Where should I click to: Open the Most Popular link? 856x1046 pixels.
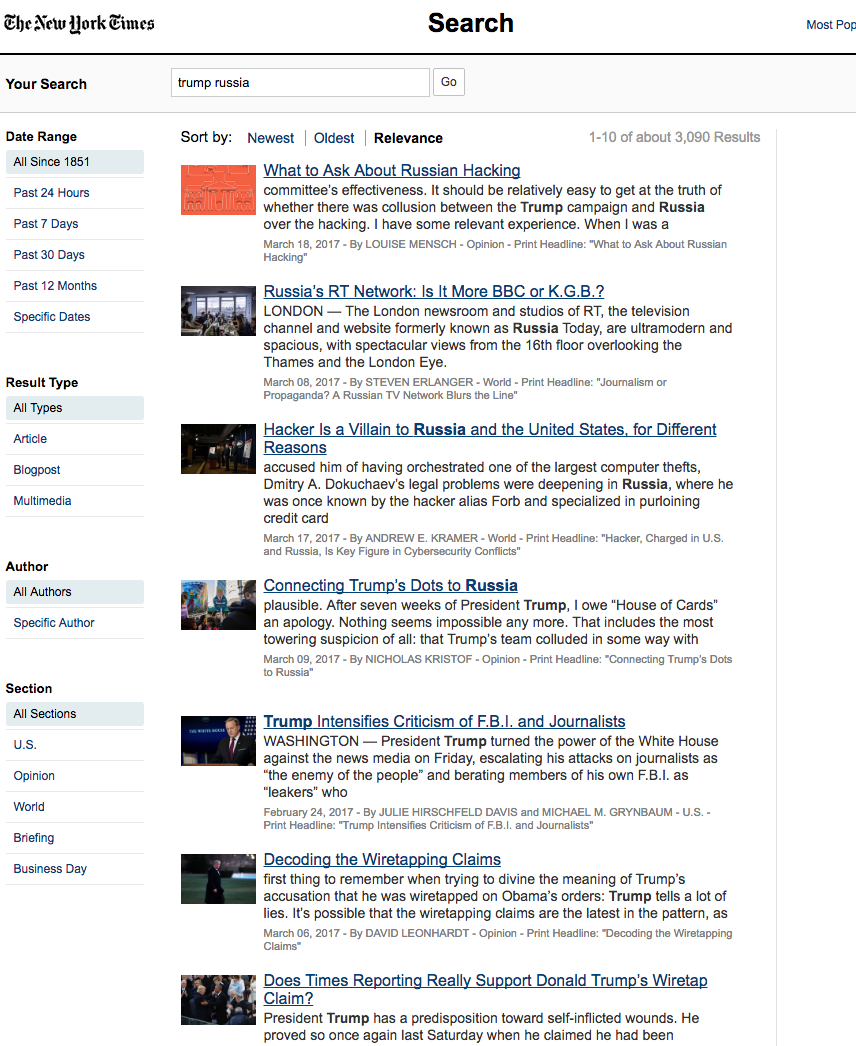[x=831, y=25]
